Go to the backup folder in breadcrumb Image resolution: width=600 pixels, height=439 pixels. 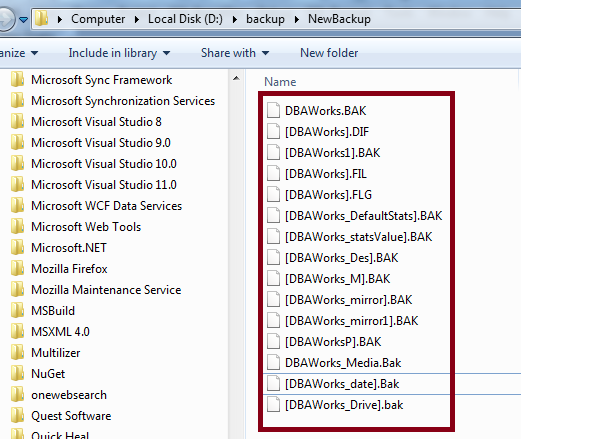point(265,19)
